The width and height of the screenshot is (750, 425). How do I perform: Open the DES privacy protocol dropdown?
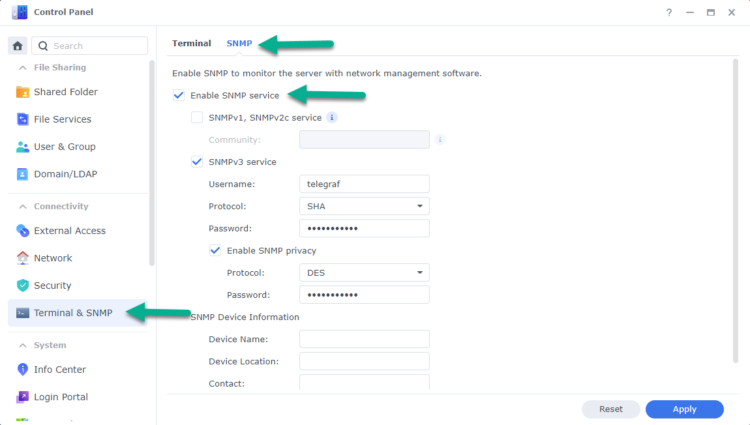[x=364, y=273]
